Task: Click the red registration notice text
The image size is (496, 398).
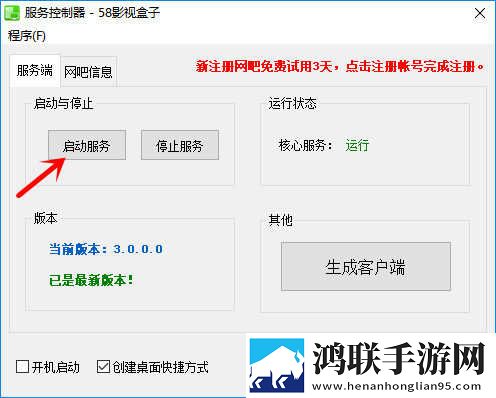Action: (x=340, y=66)
